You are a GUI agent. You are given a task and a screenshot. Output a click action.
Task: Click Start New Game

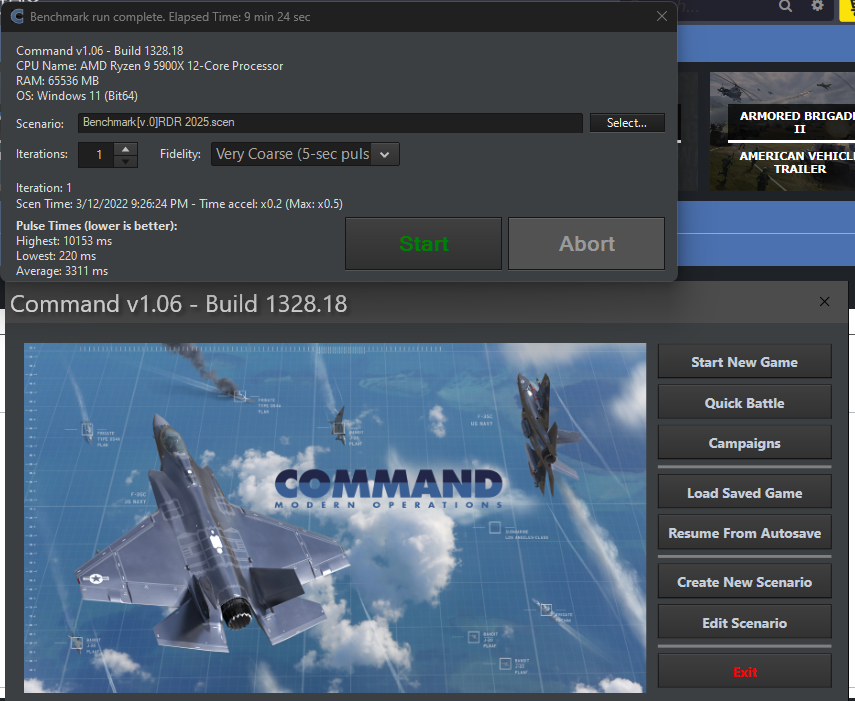point(744,362)
